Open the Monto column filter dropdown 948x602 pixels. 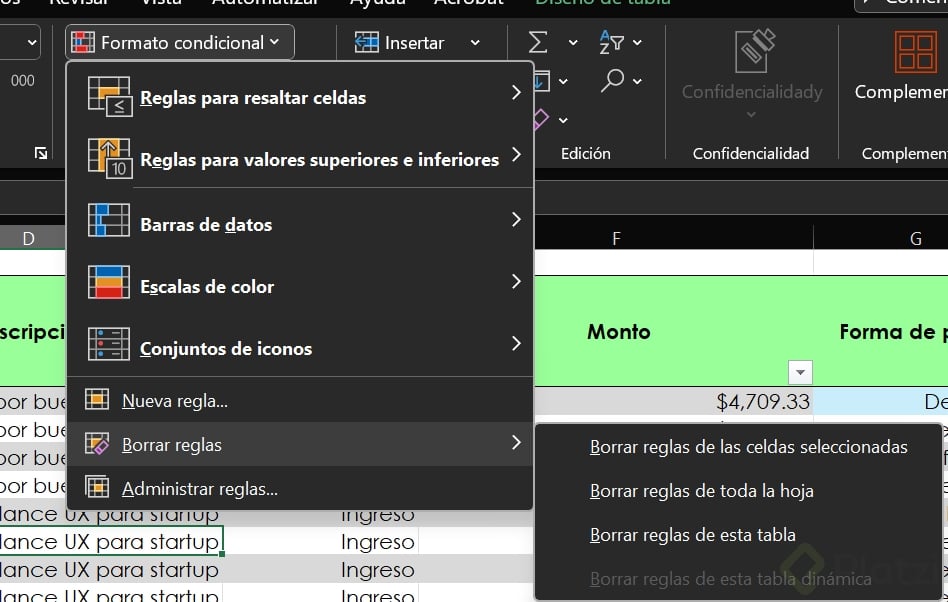tap(800, 372)
